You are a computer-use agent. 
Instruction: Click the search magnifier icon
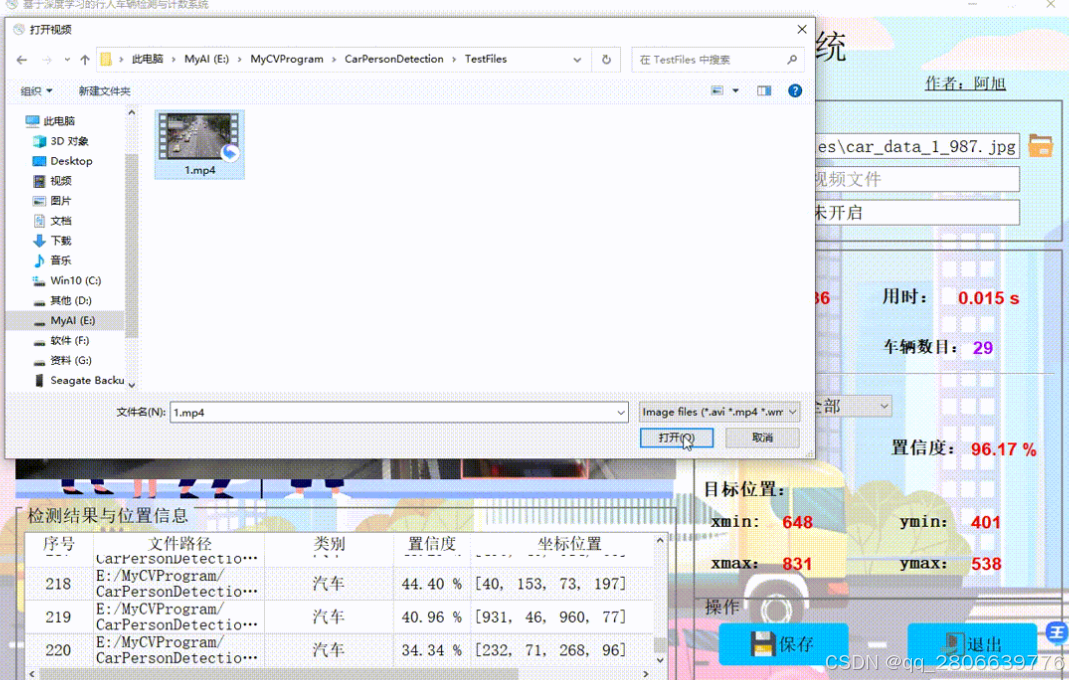pyautogui.click(x=792, y=60)
